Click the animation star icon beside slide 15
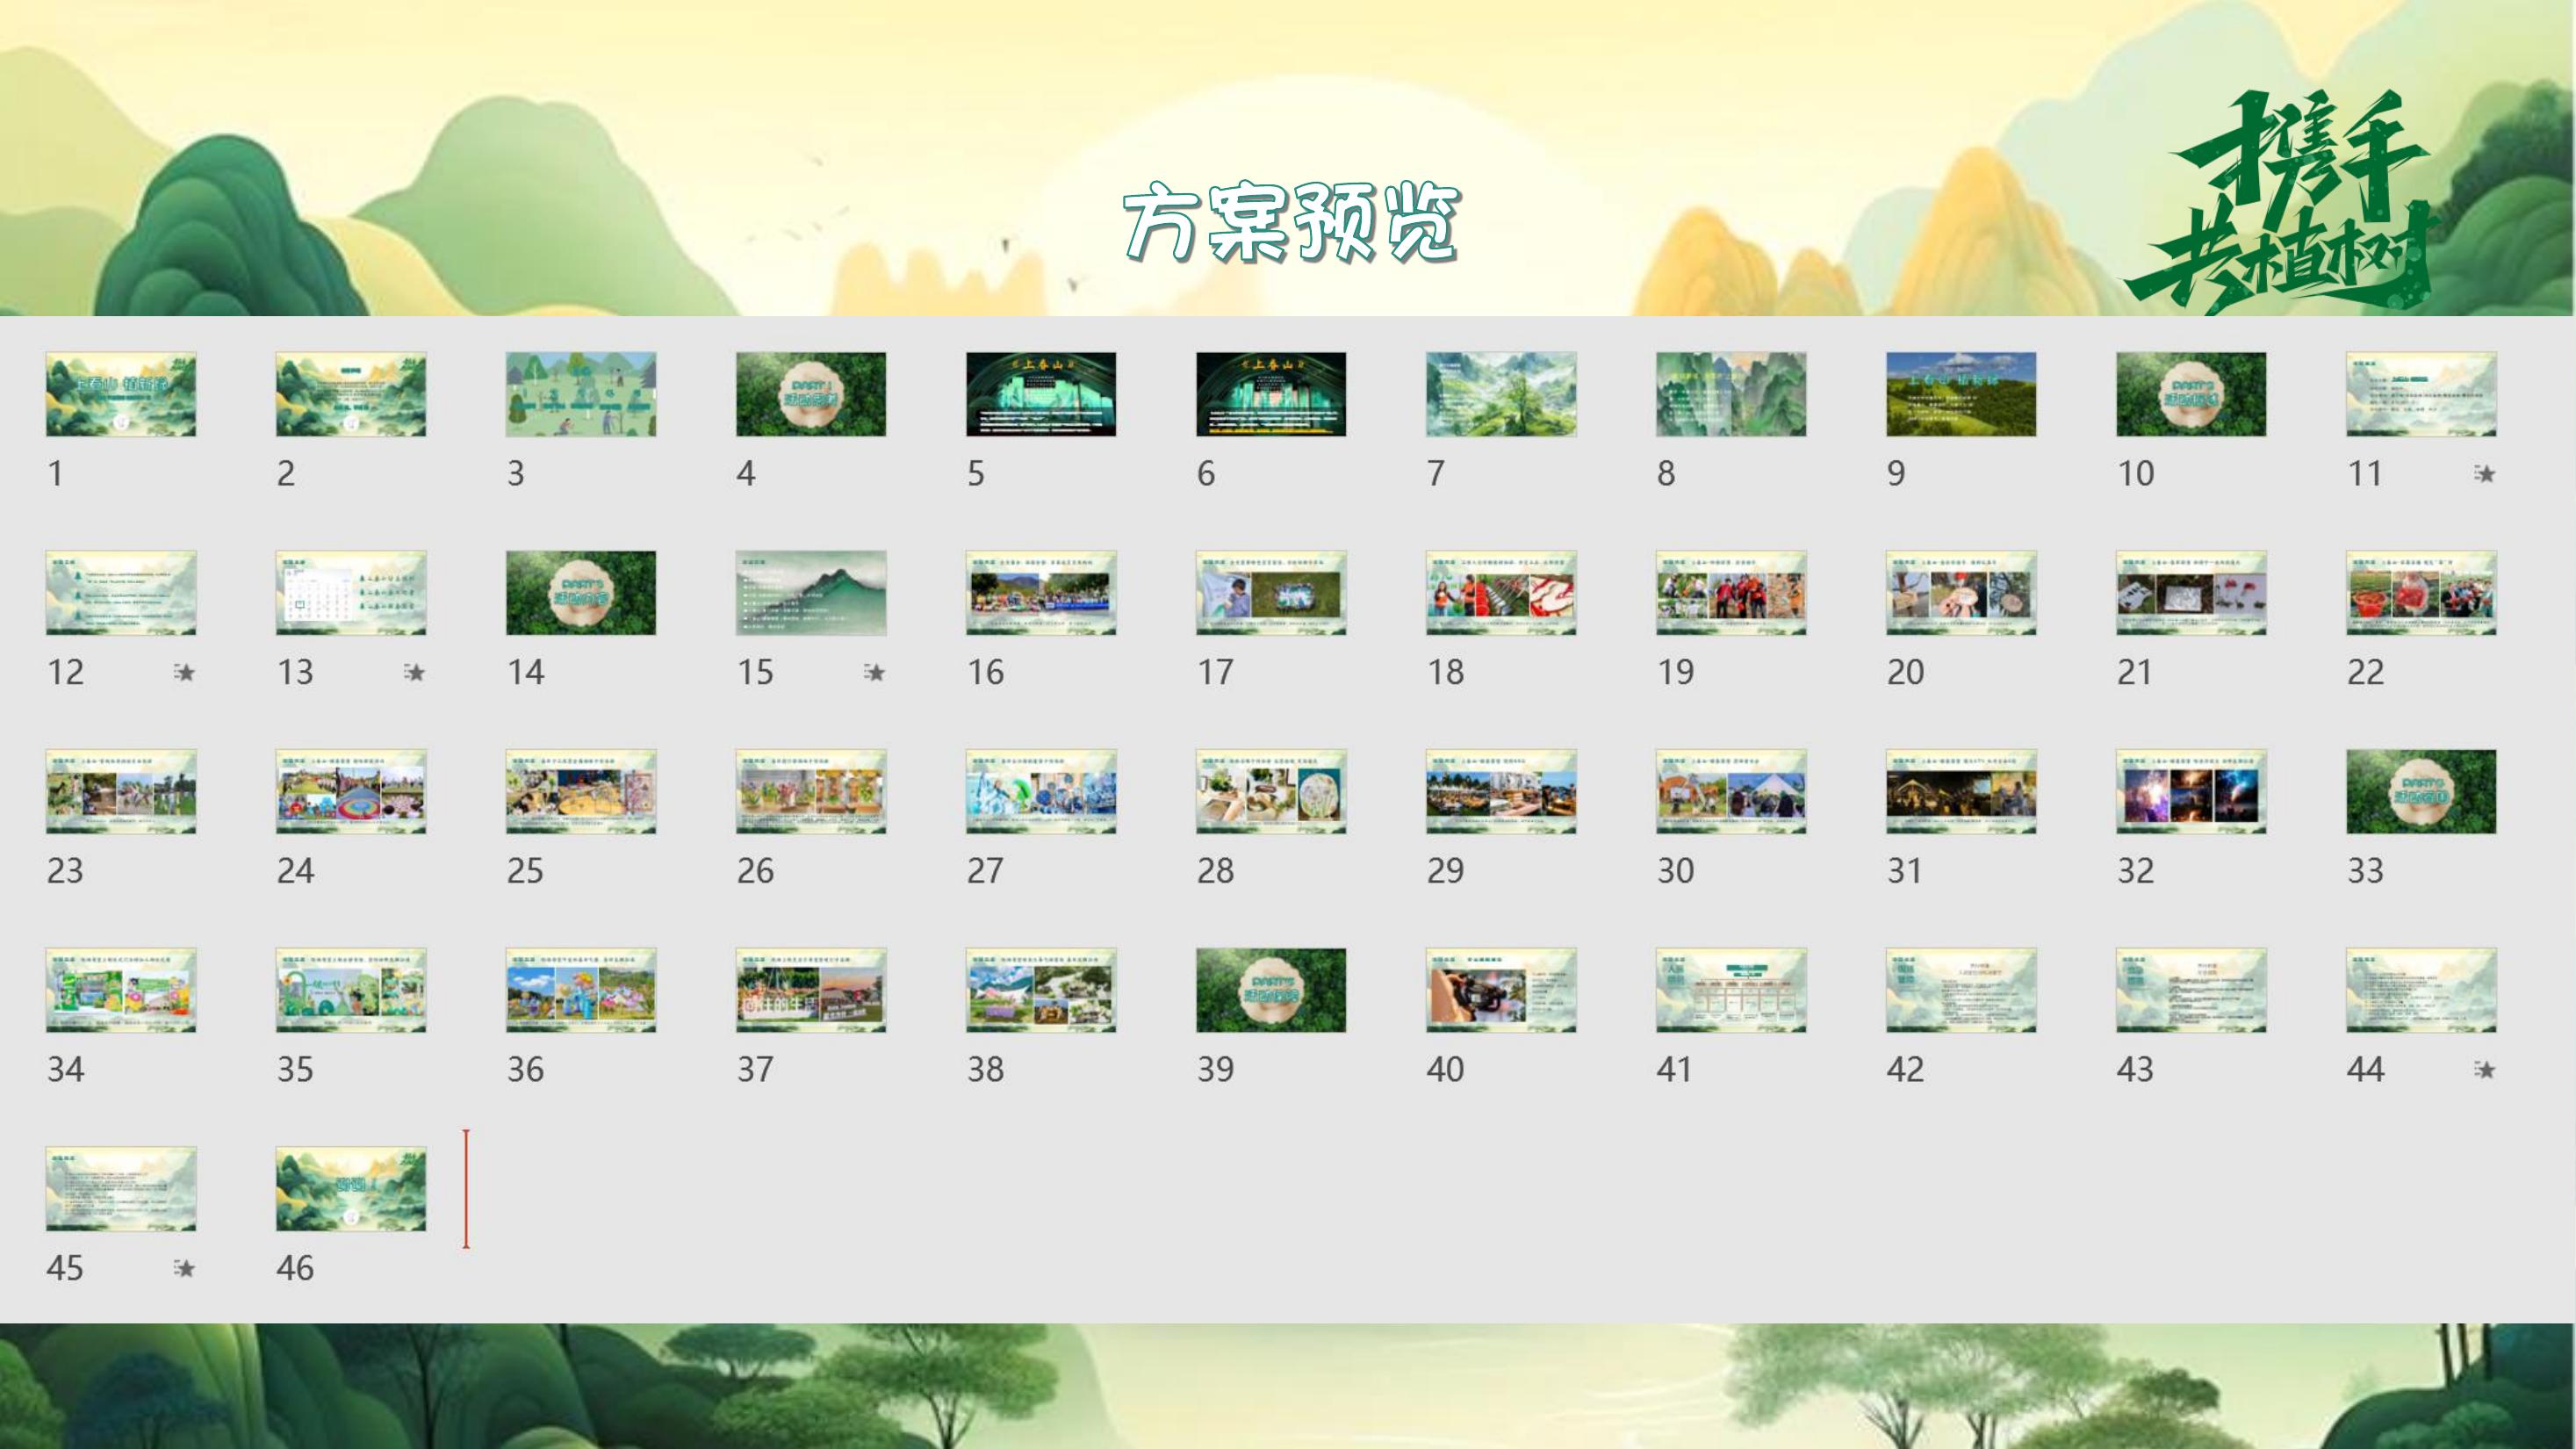The image size is (2576, 1449). click(x=874, y=672)
